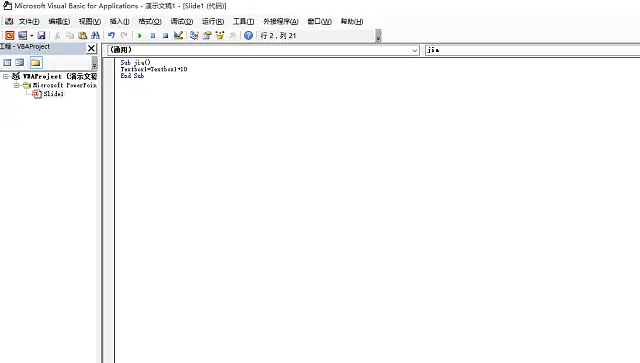Click the Redo arrow icon
Image resolution: width=640 pixels, height=363 pixels.
point(124,36)
